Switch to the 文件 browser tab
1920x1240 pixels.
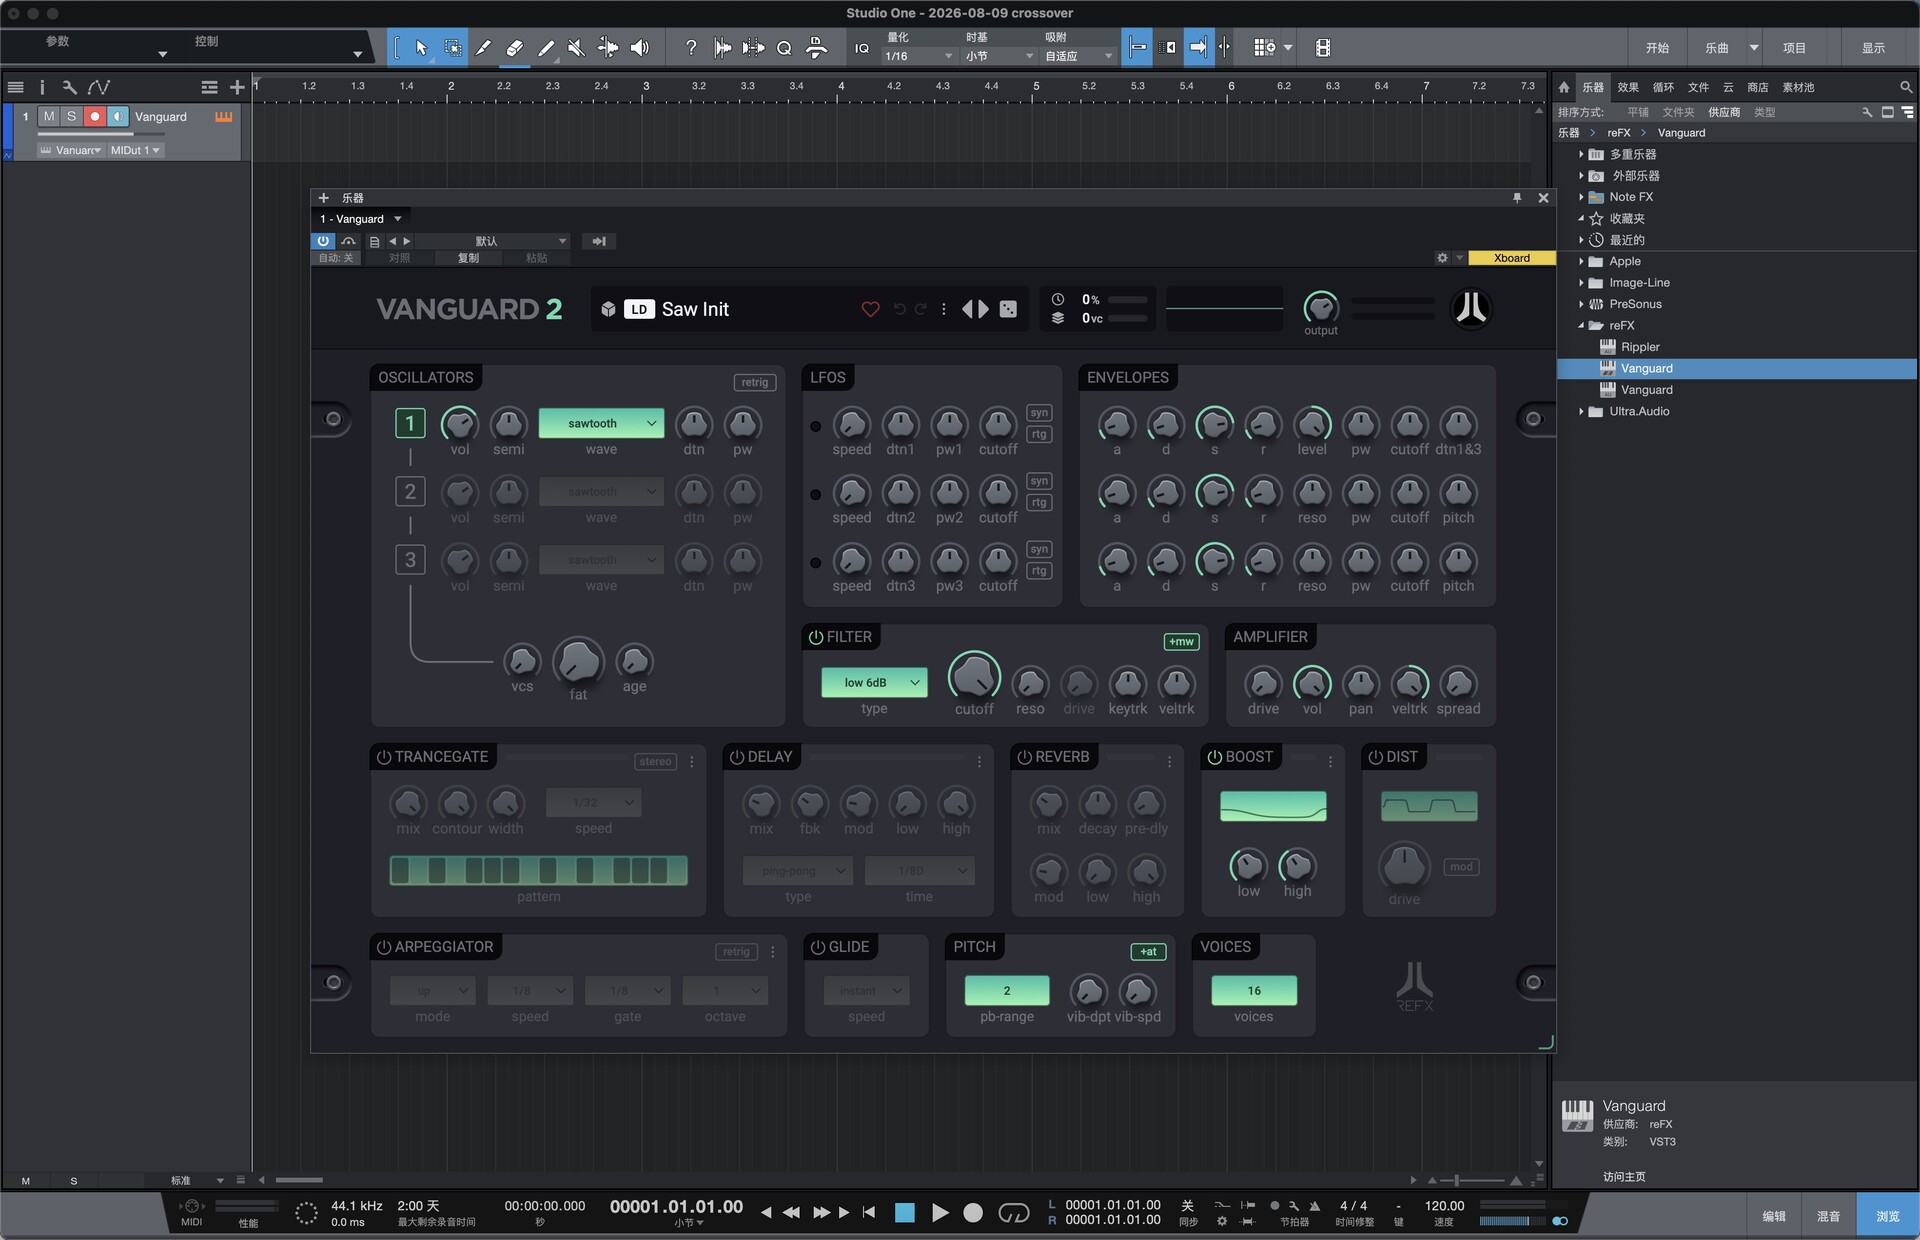[x=1698, y=87]
